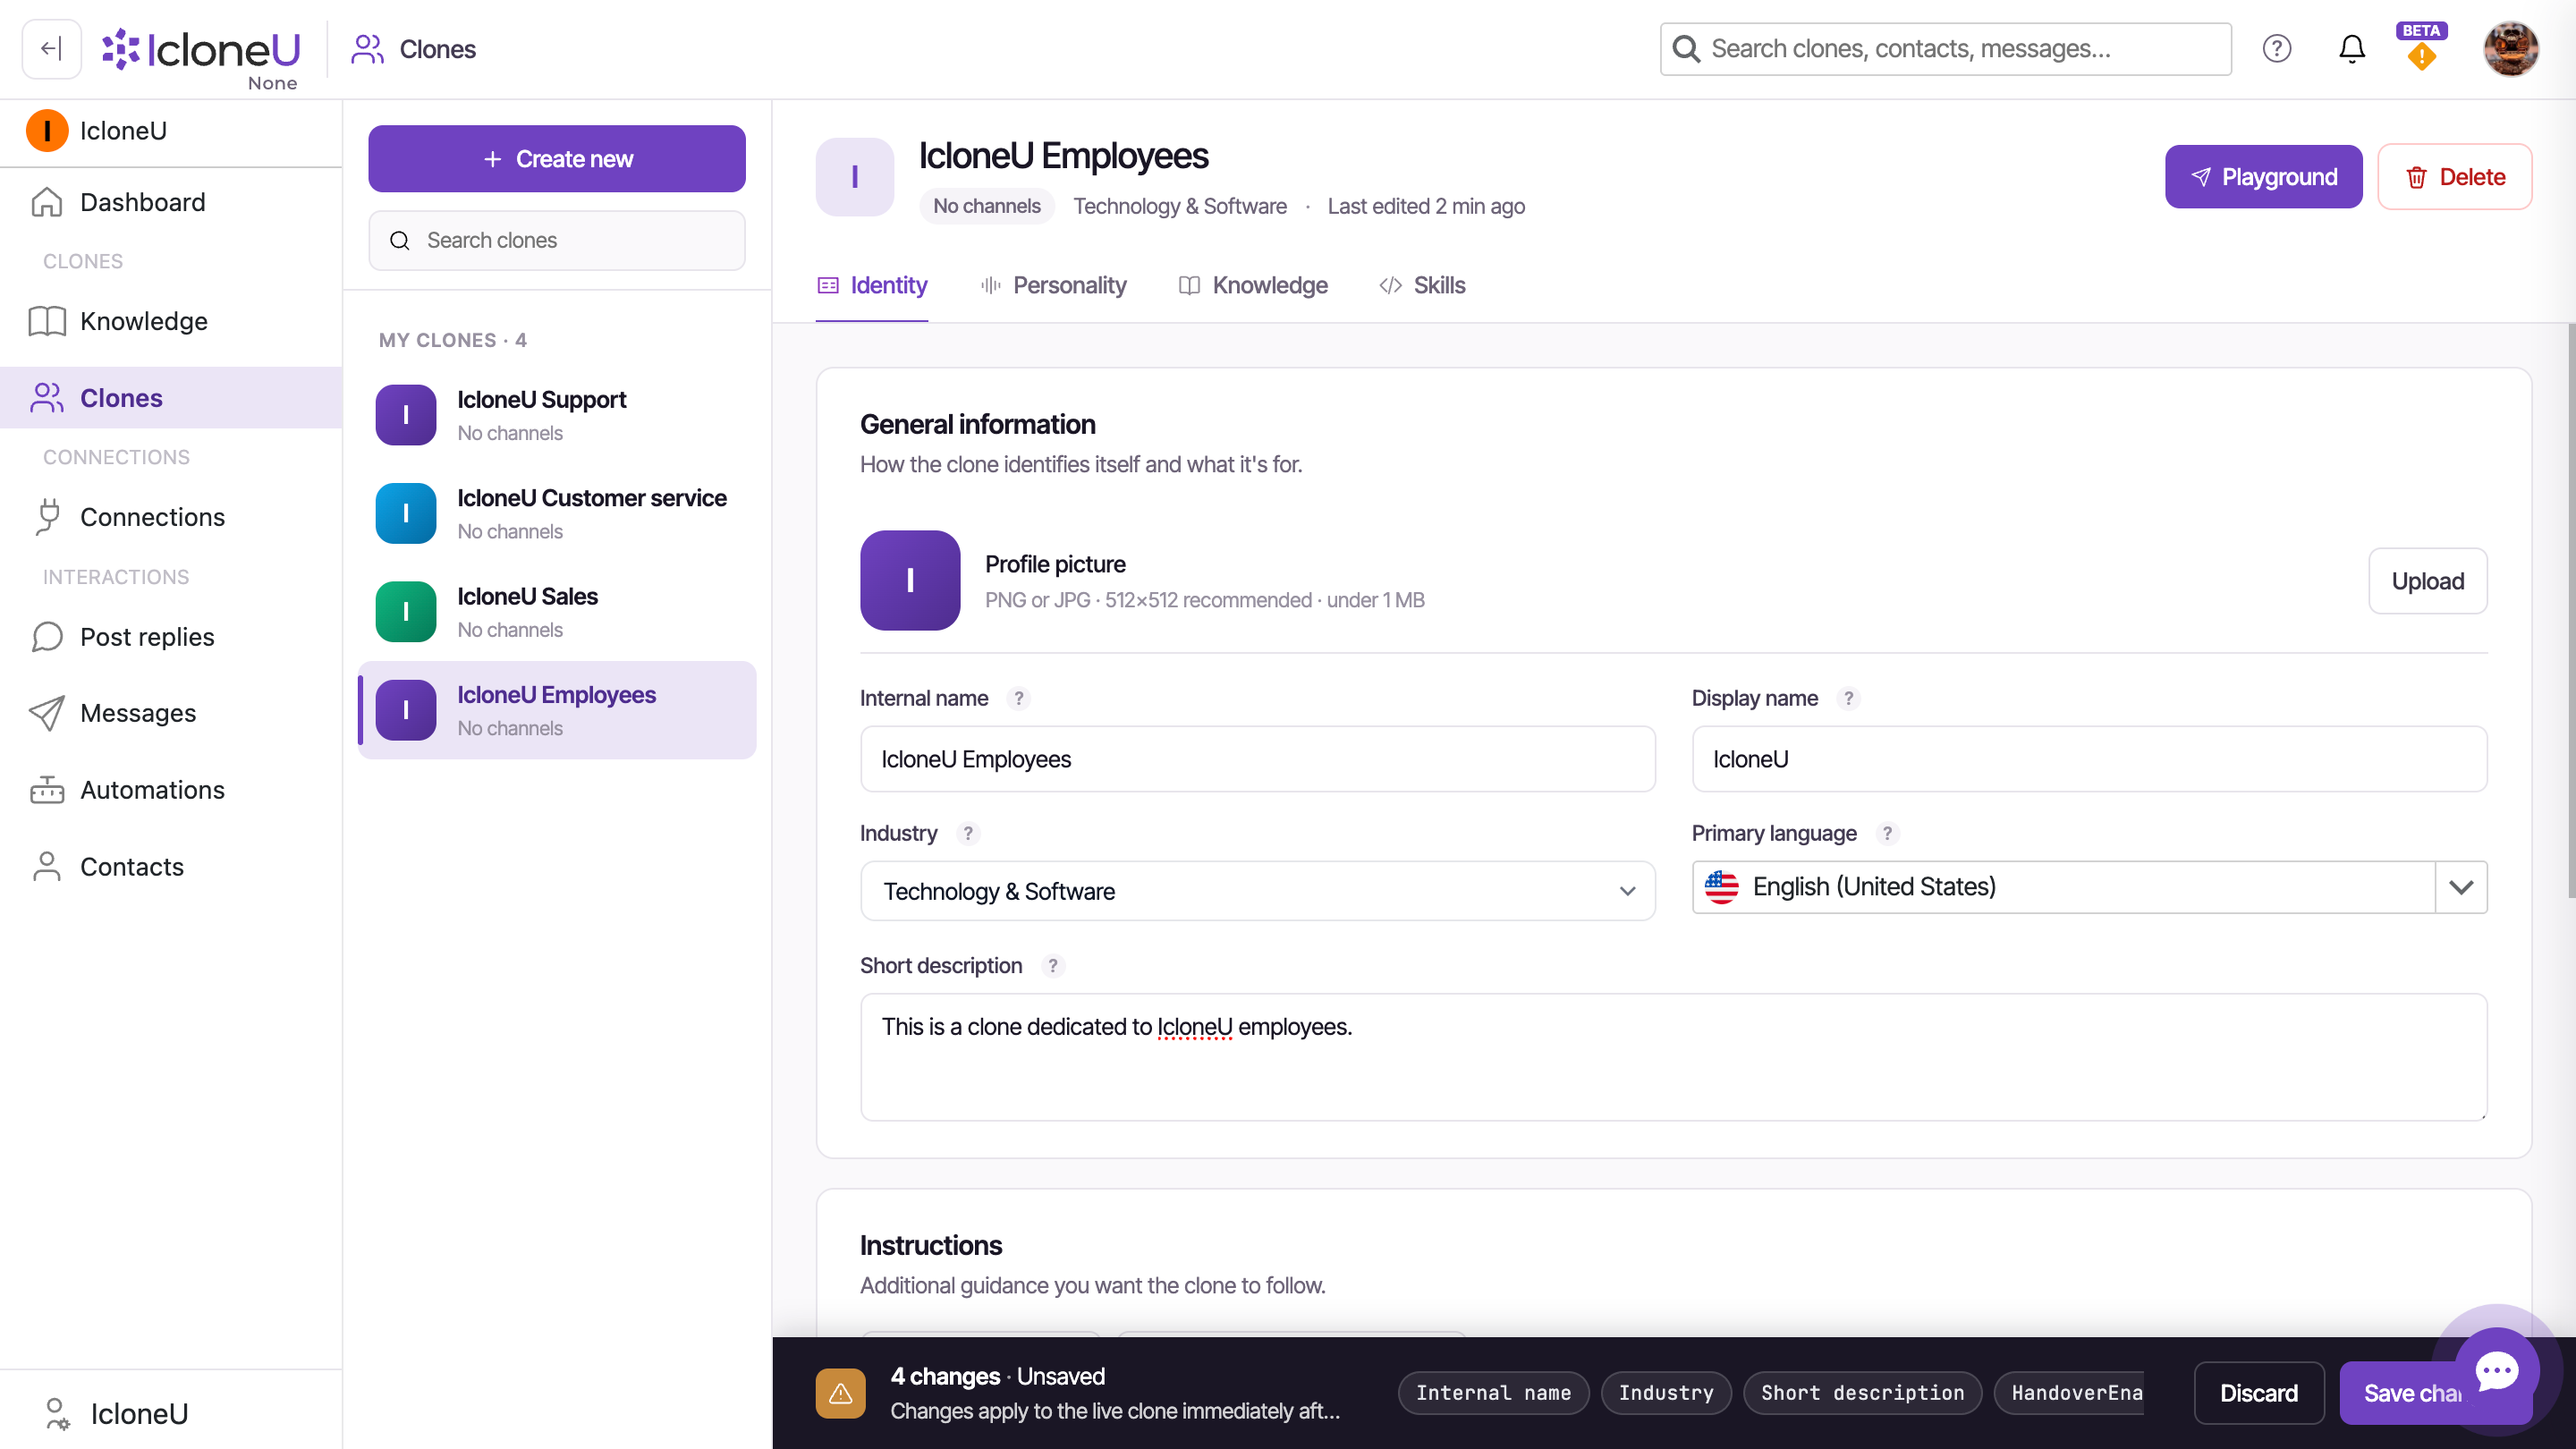Launch the Playground

(2264, 177)
